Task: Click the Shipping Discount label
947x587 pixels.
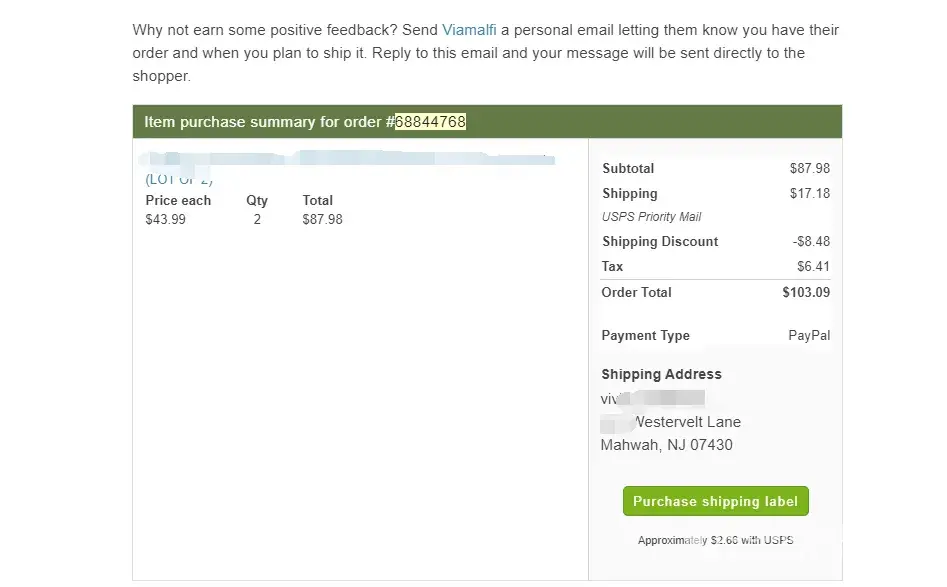Action: pyautogui.click(x=660, y=242)
